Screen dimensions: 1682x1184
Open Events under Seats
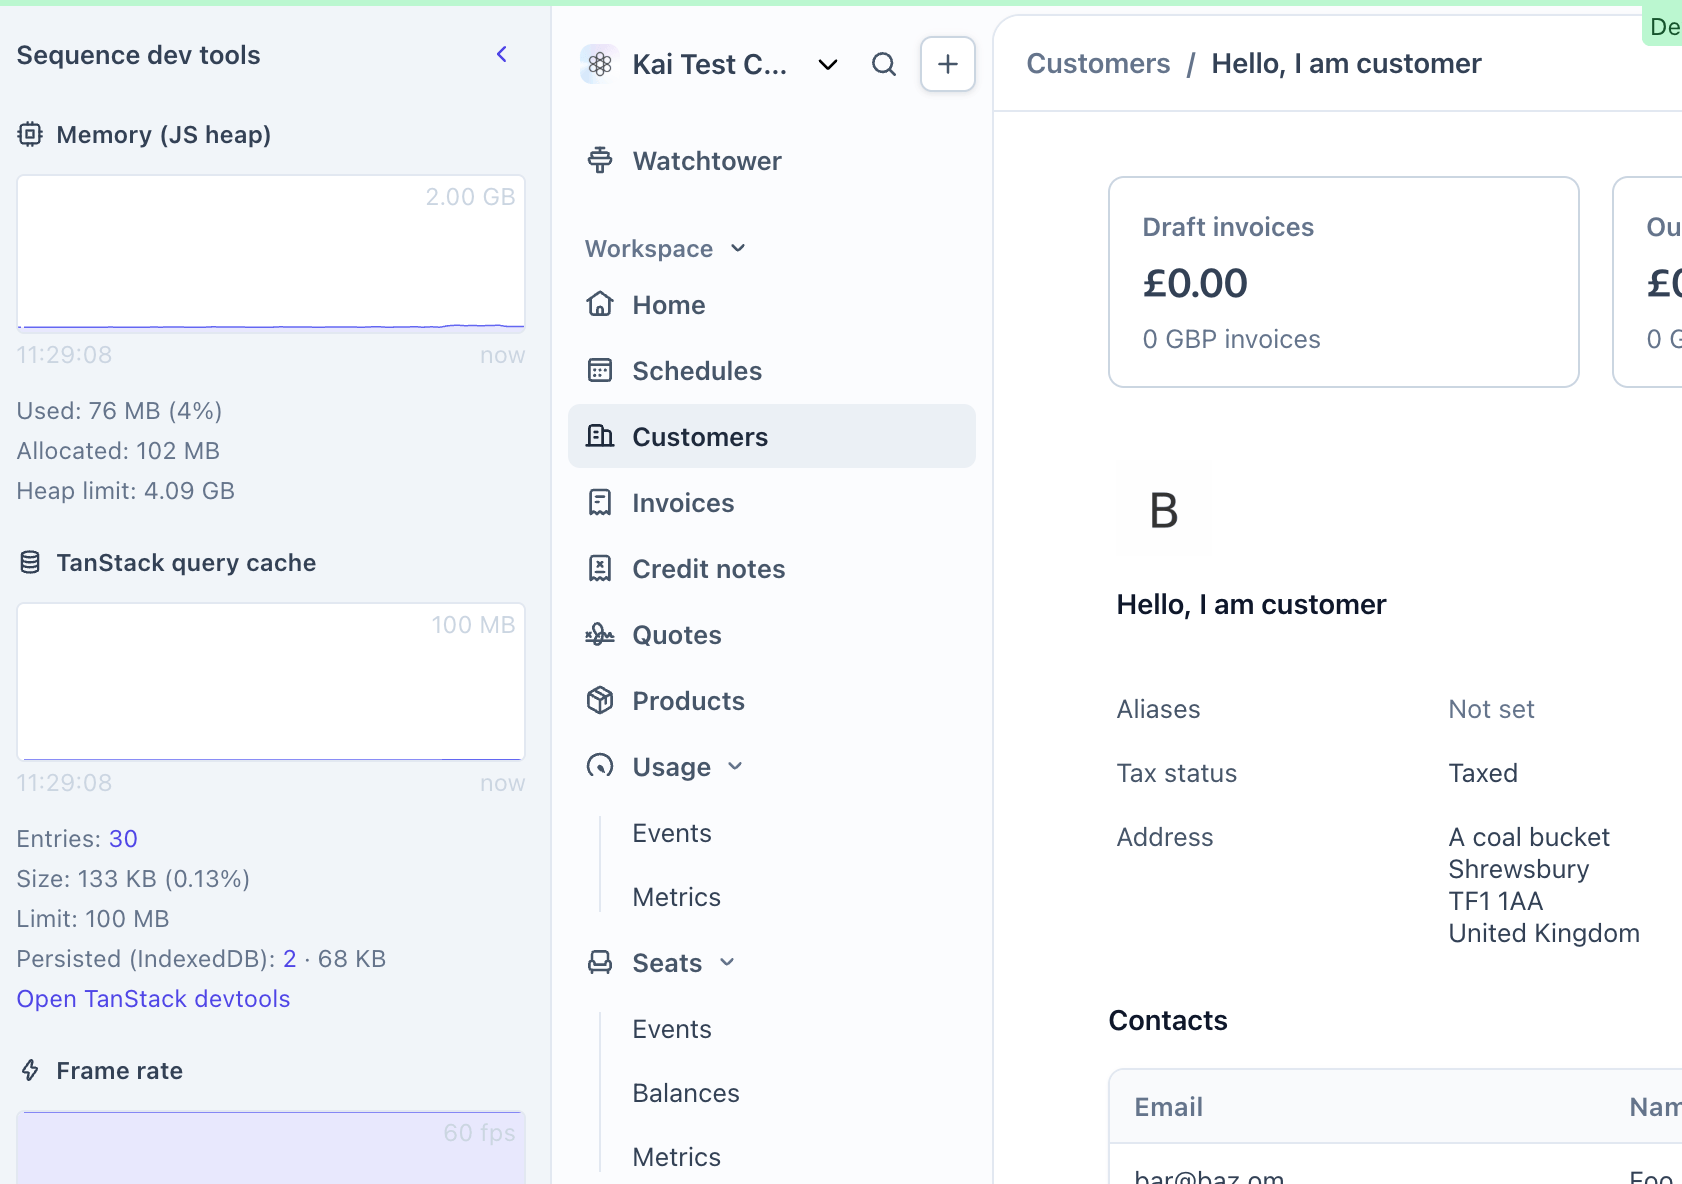(x=672, y=1029)
